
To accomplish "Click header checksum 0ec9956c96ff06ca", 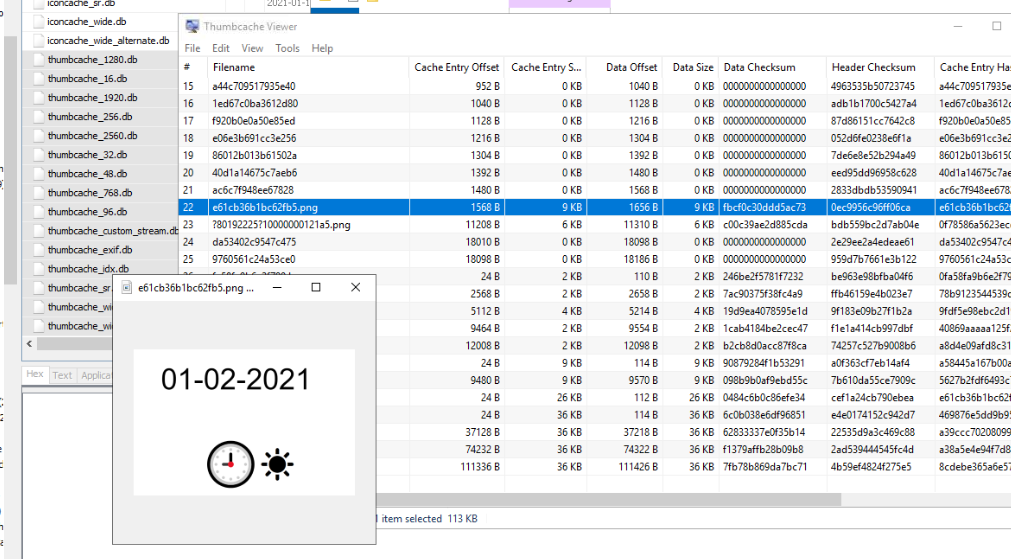I will (870, 207).
